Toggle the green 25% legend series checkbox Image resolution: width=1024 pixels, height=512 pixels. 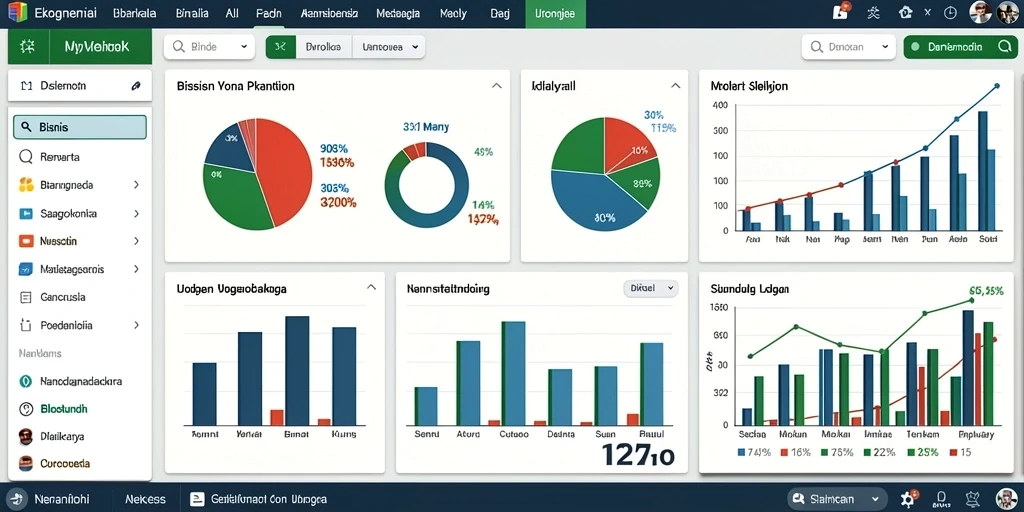tap(908, 452)
